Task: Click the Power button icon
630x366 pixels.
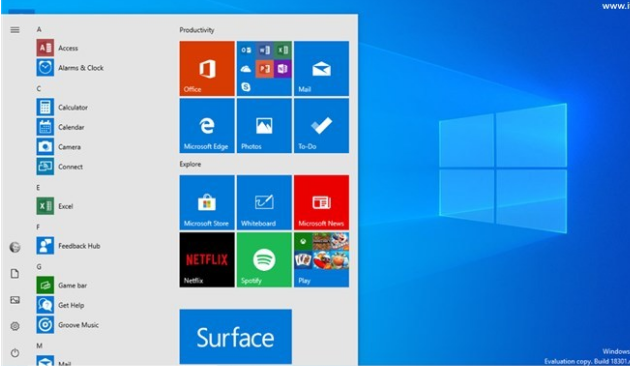Action: pyautogui.click(x=15, y=353)
